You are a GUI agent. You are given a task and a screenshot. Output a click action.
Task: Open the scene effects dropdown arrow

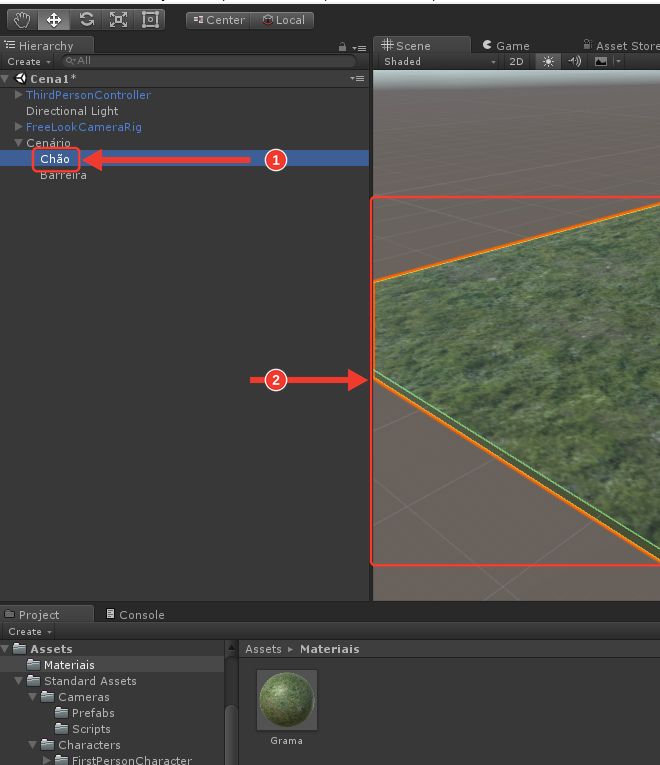[619, 61]
